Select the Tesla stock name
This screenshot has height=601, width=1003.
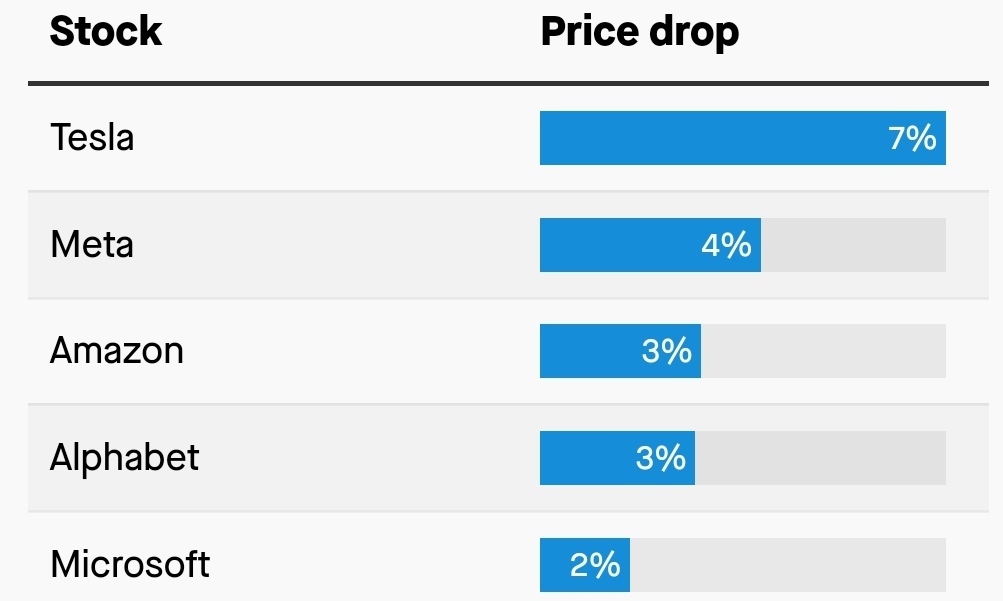coord(92,137)
